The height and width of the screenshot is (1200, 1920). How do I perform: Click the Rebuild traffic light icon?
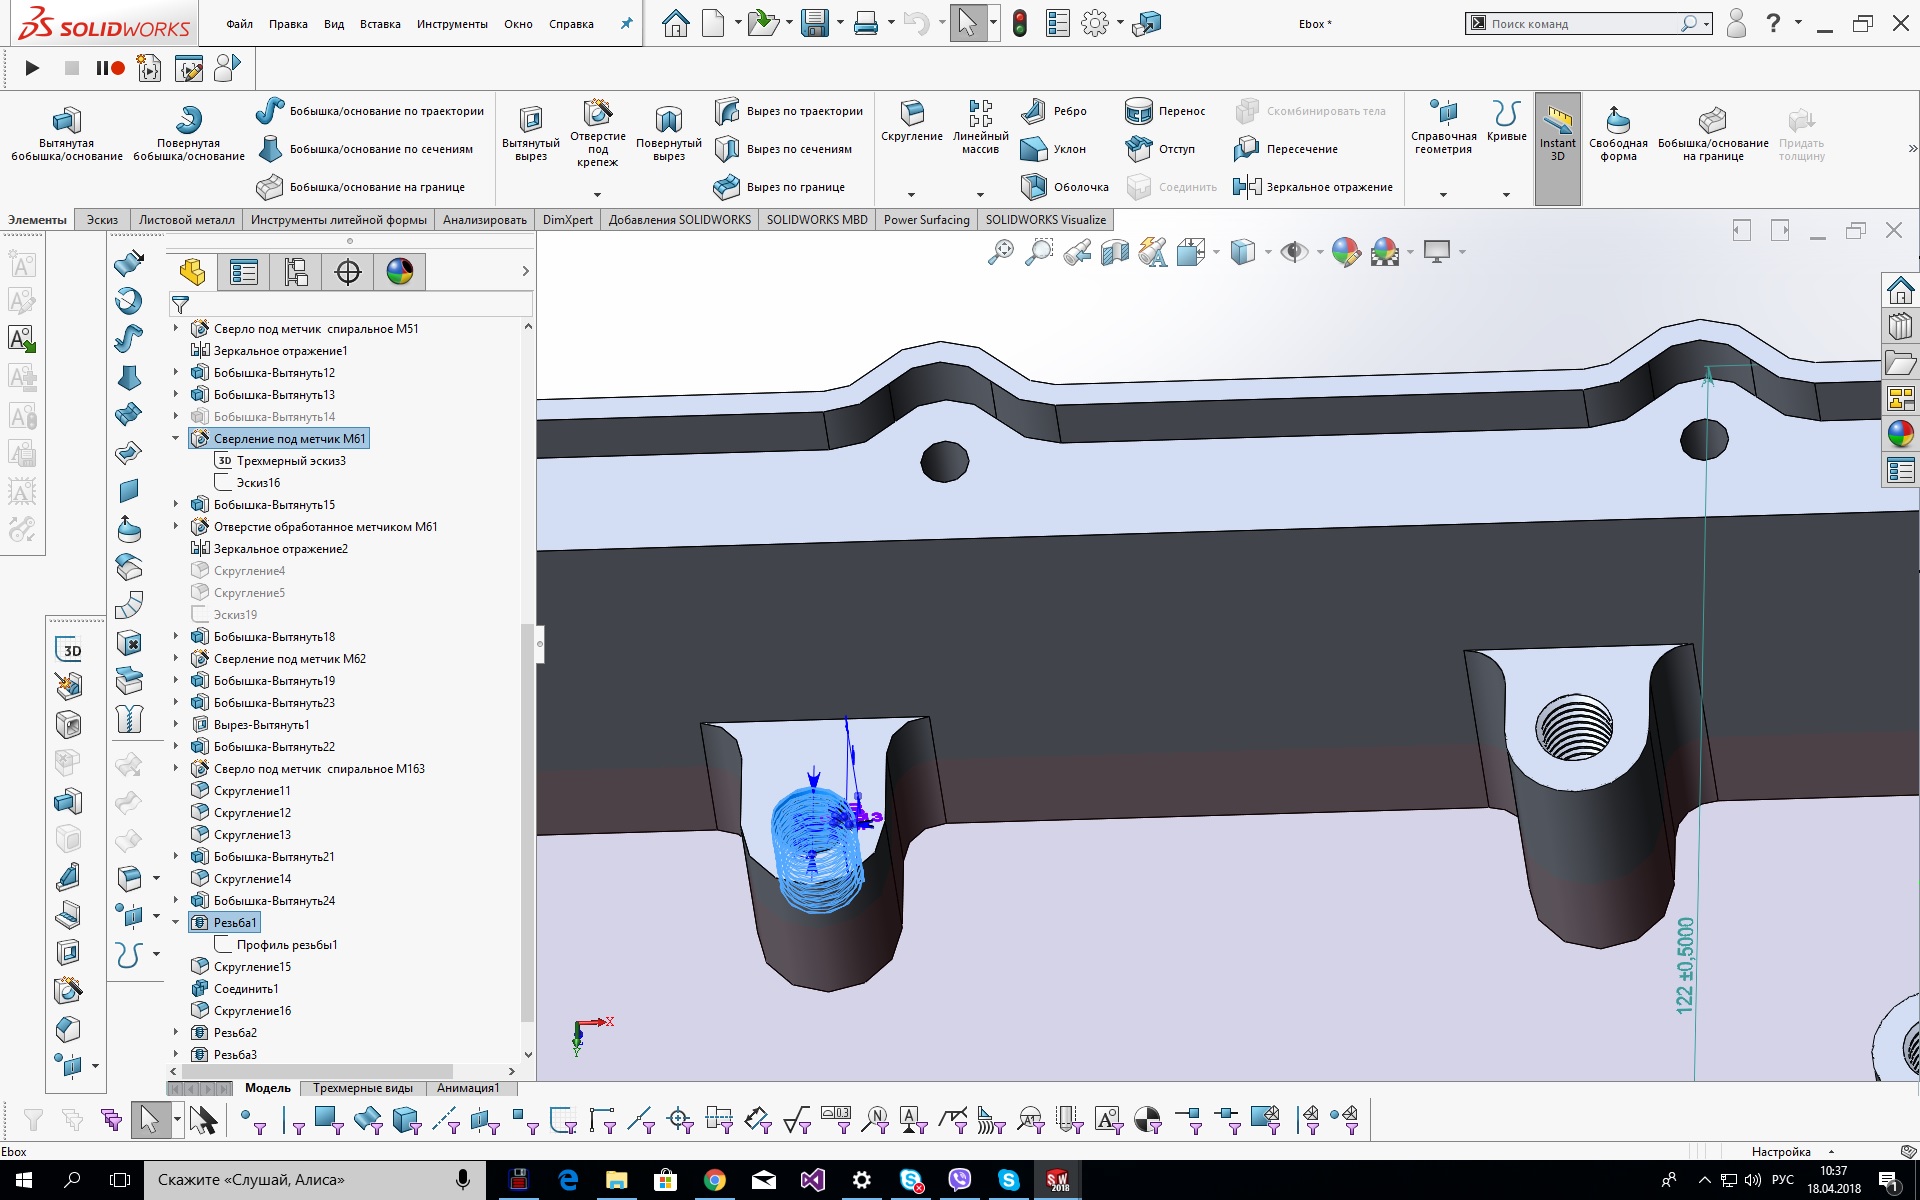[1019, 23]
